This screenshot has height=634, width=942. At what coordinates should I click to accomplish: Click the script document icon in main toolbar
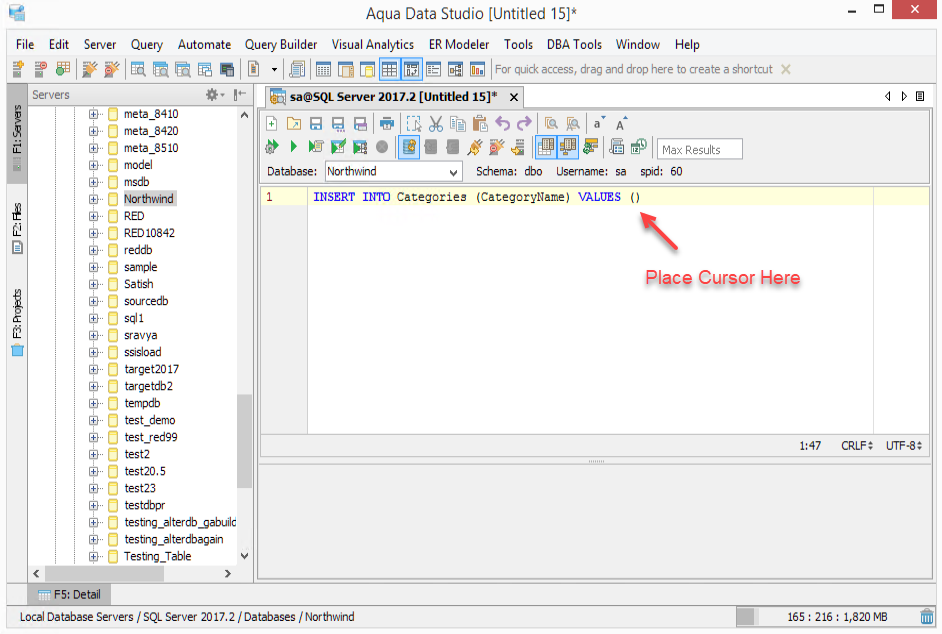[254, 69]
